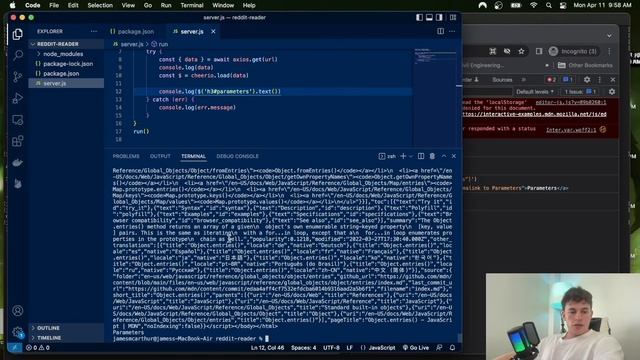This screenshot has height=360, width=640.
Task: Collapse the REDDIT-READER folder section
Action: [x=66, y=44]
